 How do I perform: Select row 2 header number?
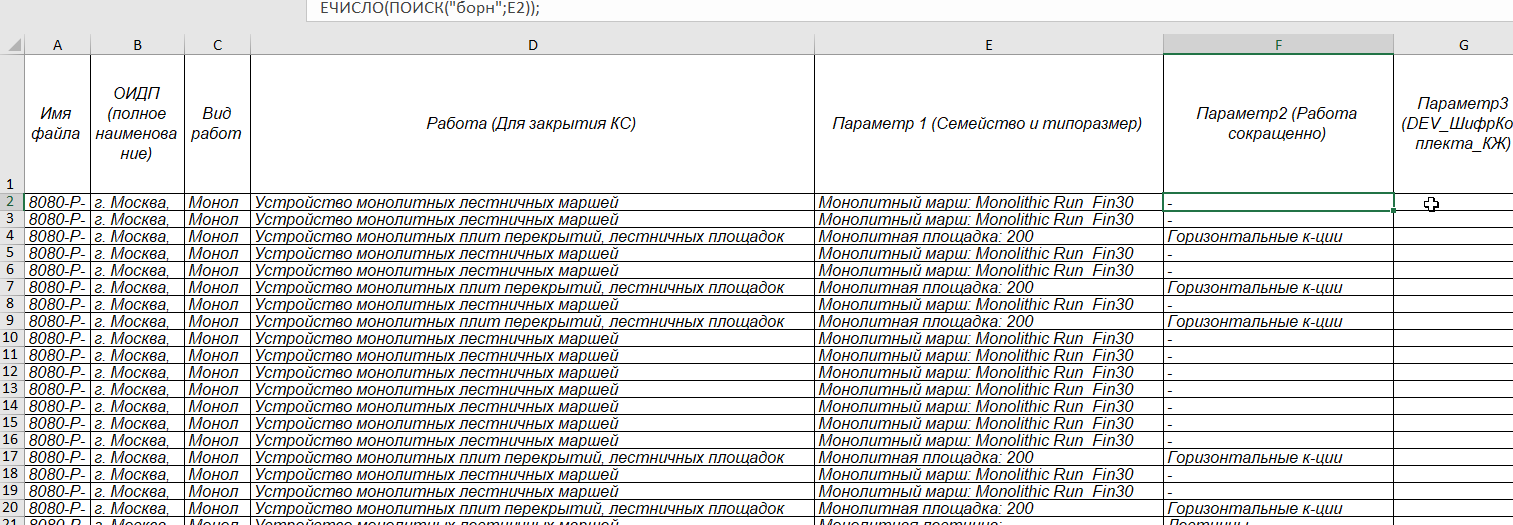click(12, 202)
